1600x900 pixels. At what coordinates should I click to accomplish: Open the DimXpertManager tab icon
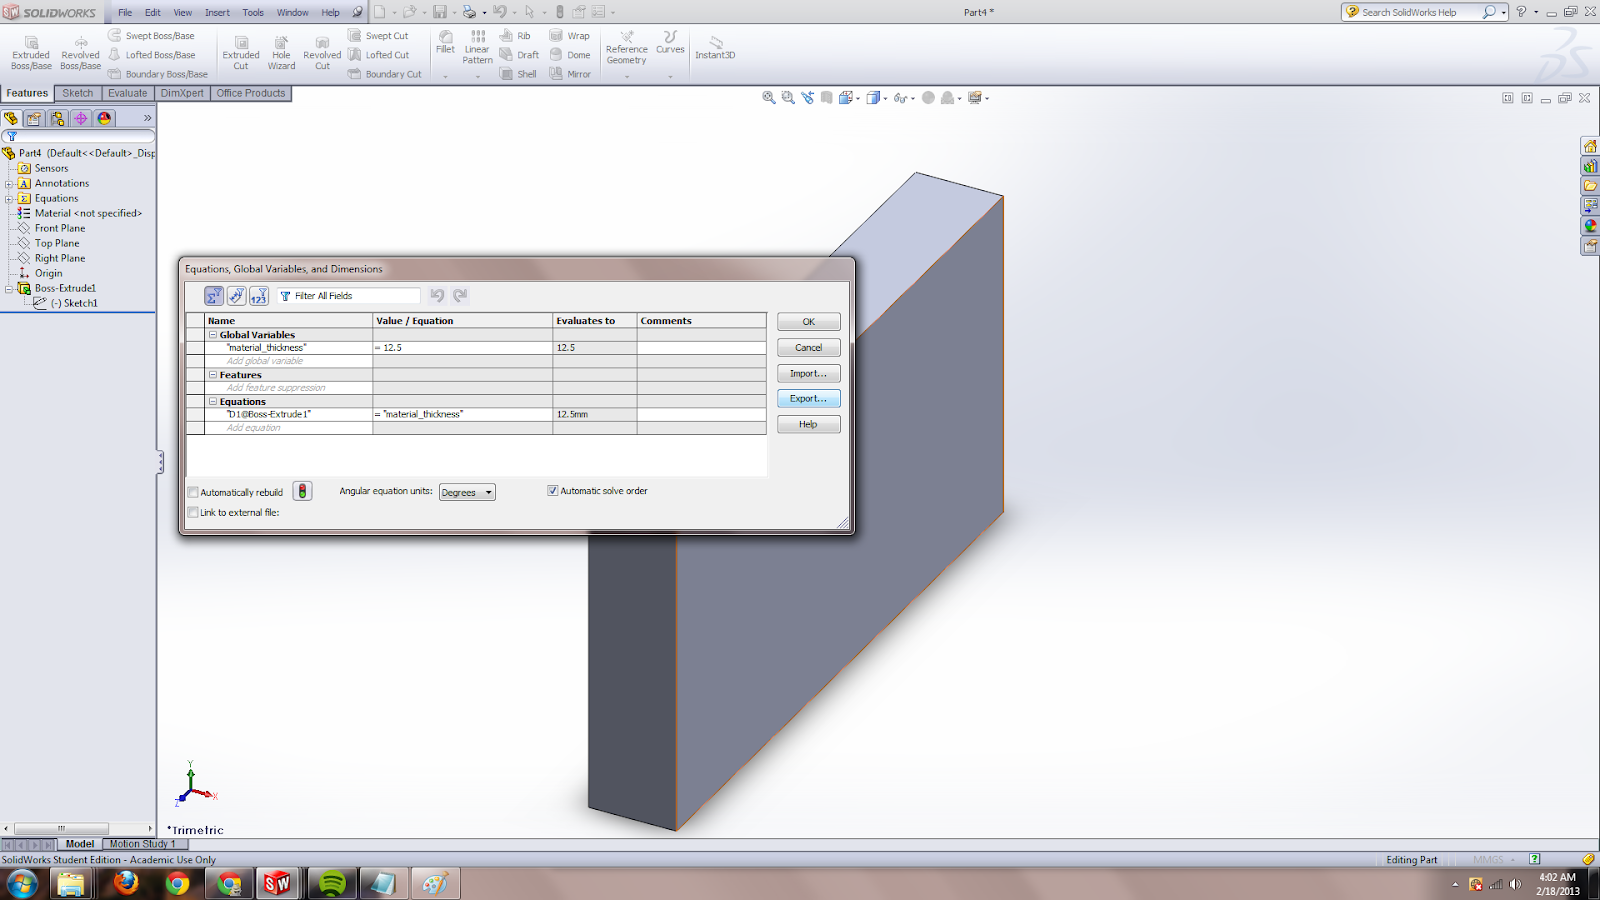click(x=81, y=118)
